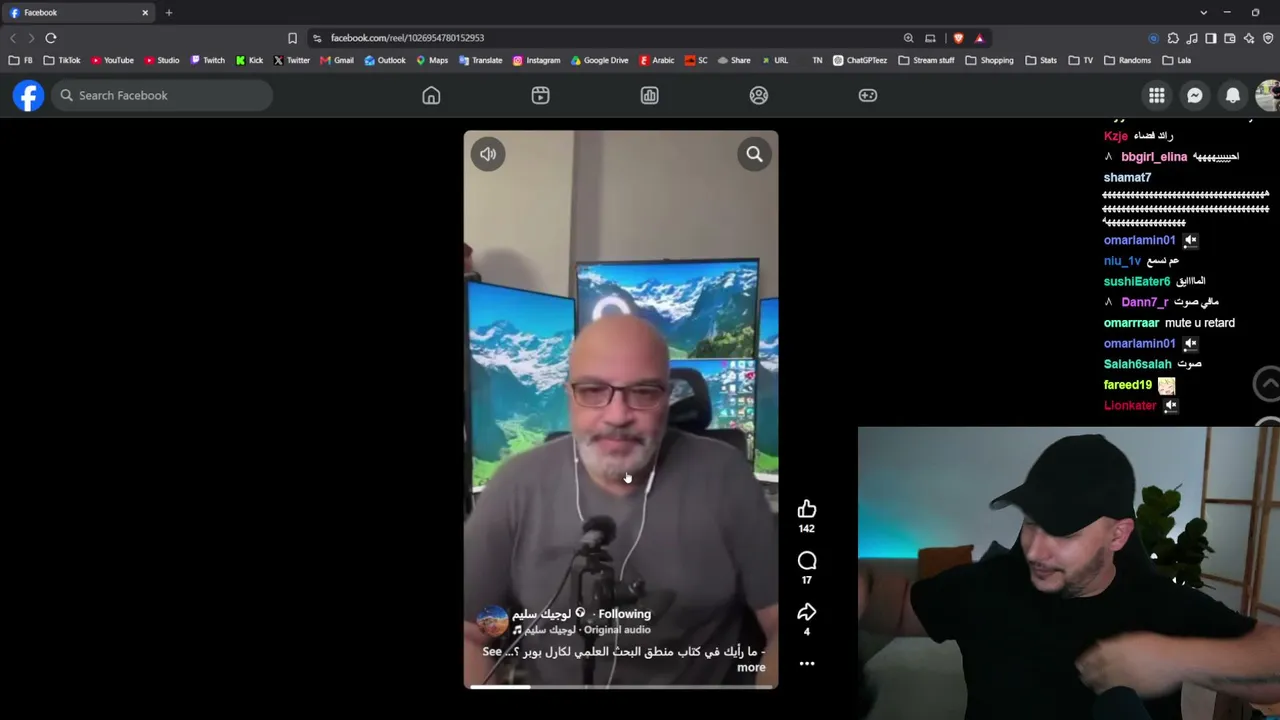
Task: Open your Facebook account profile picture
Action: click(1268, 95)
